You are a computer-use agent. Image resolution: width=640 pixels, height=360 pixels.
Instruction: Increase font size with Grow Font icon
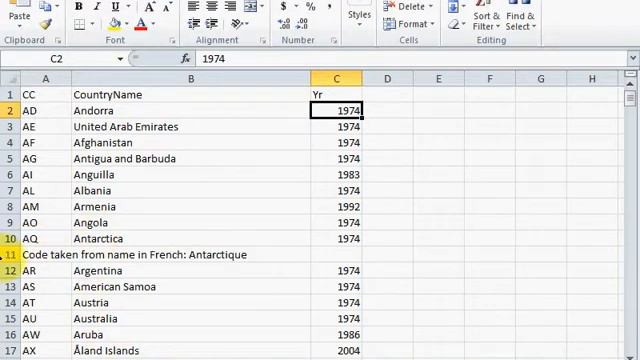[x=149, y=7]
